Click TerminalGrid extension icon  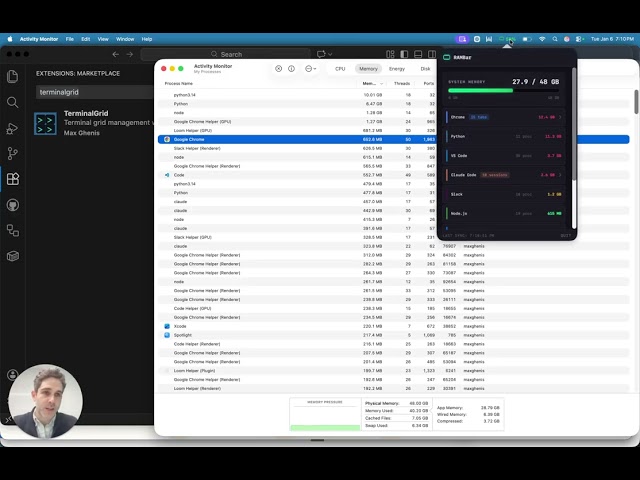tap(45, 124)
